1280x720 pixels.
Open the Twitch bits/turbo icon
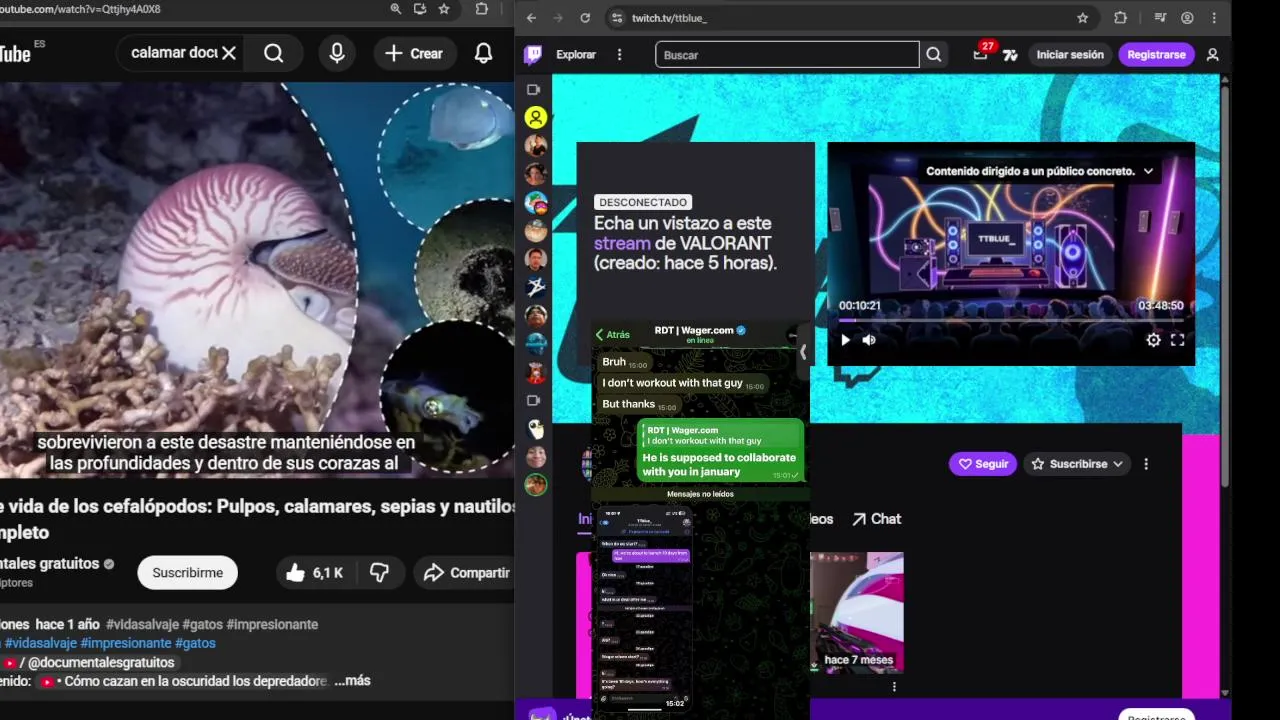pyautogui.click(x=1011, y=55)
